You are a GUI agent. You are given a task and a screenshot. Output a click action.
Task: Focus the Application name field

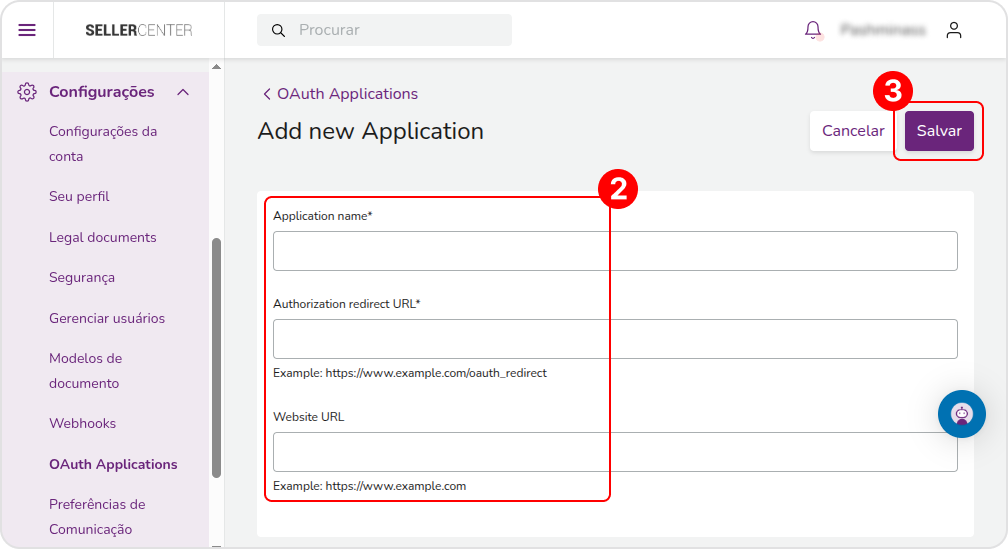coord(615,251)
